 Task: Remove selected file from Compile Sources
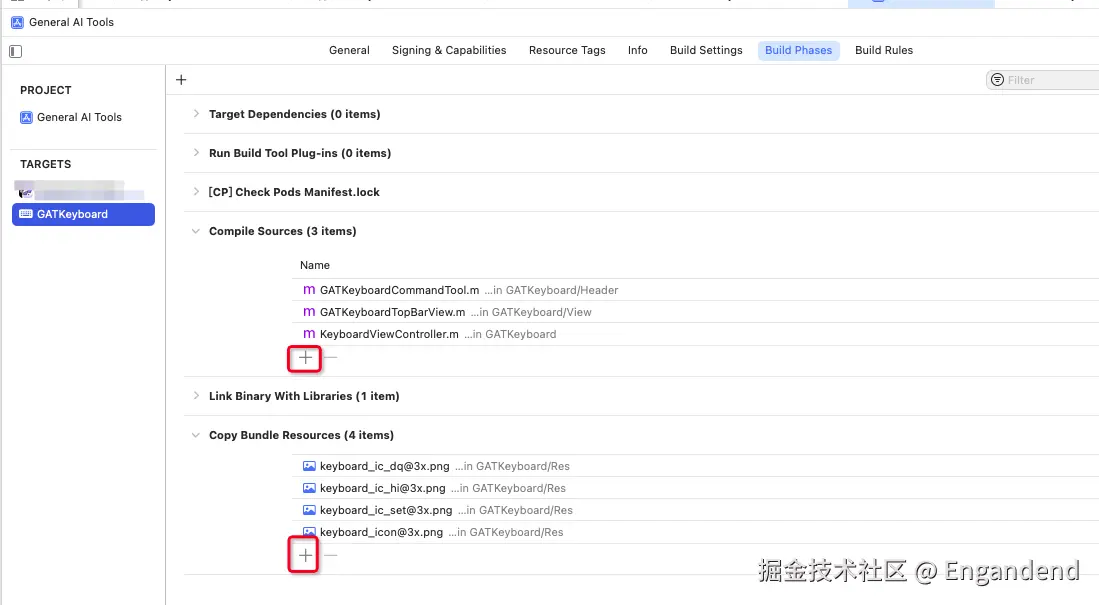coord(331,358)
